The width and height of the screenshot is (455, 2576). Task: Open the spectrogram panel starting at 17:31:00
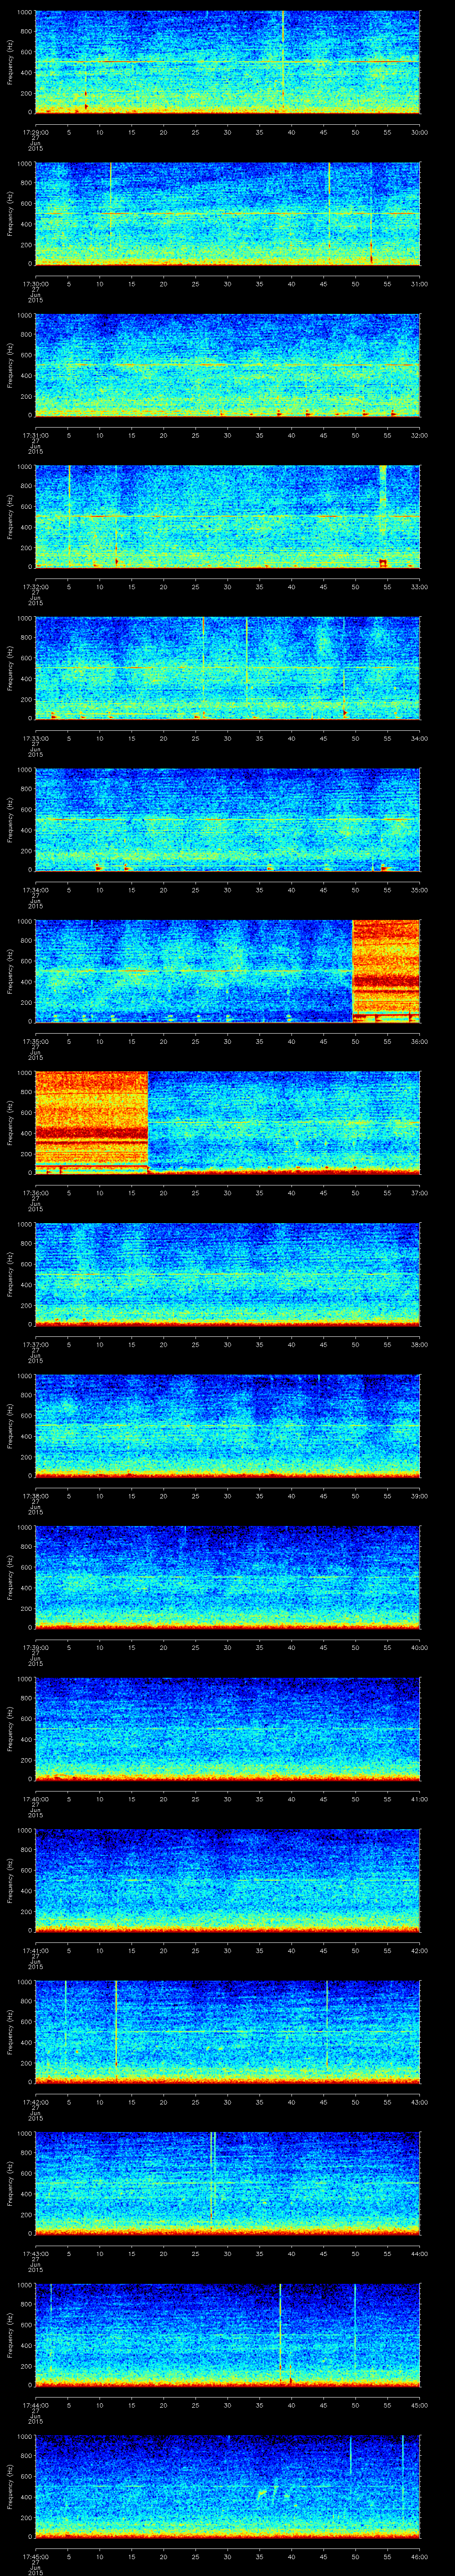227,365
